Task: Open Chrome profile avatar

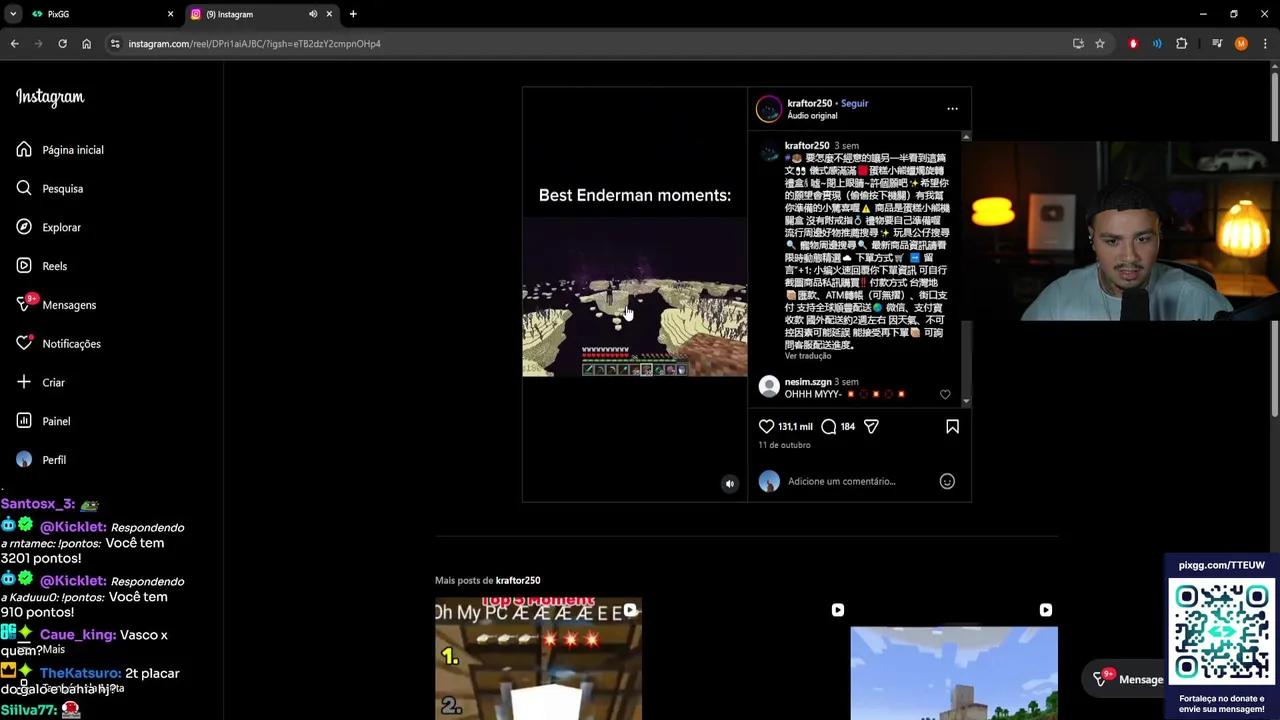Action: click(1241, 44)
